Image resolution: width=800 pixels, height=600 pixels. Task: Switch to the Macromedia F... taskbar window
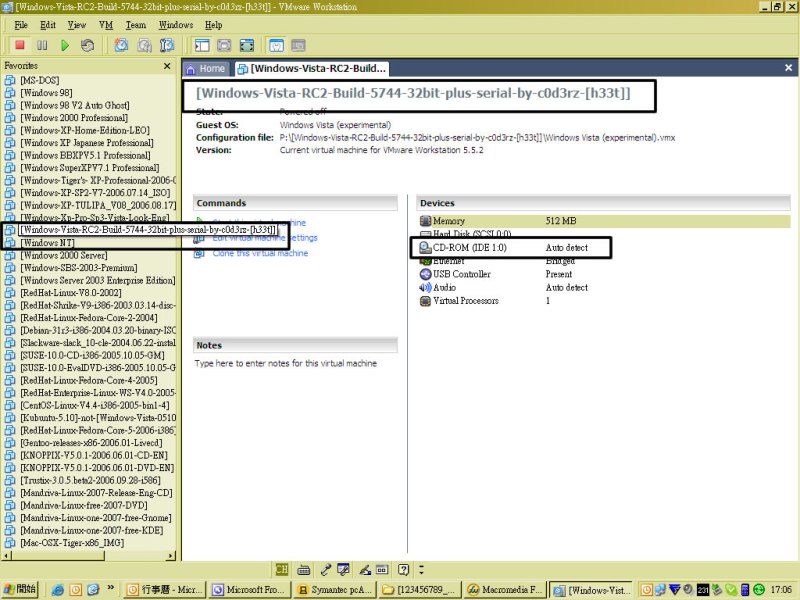505,590
